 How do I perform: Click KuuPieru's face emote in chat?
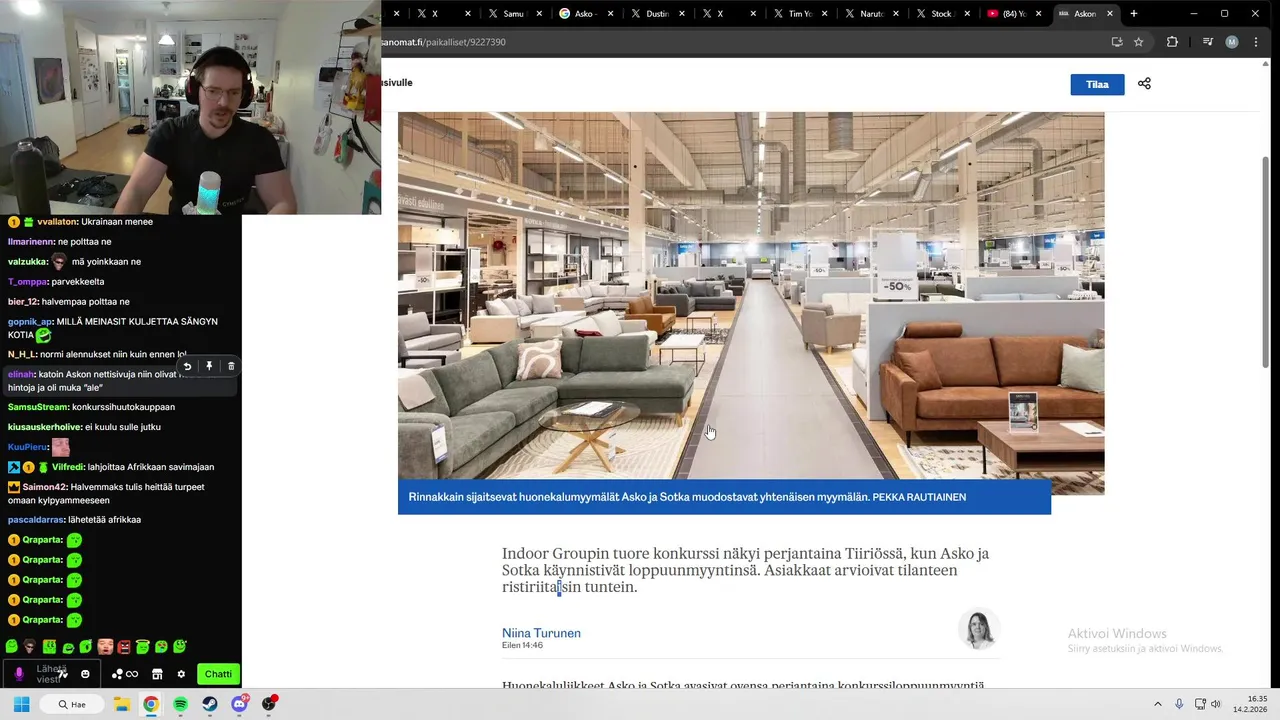coord(61,447)
